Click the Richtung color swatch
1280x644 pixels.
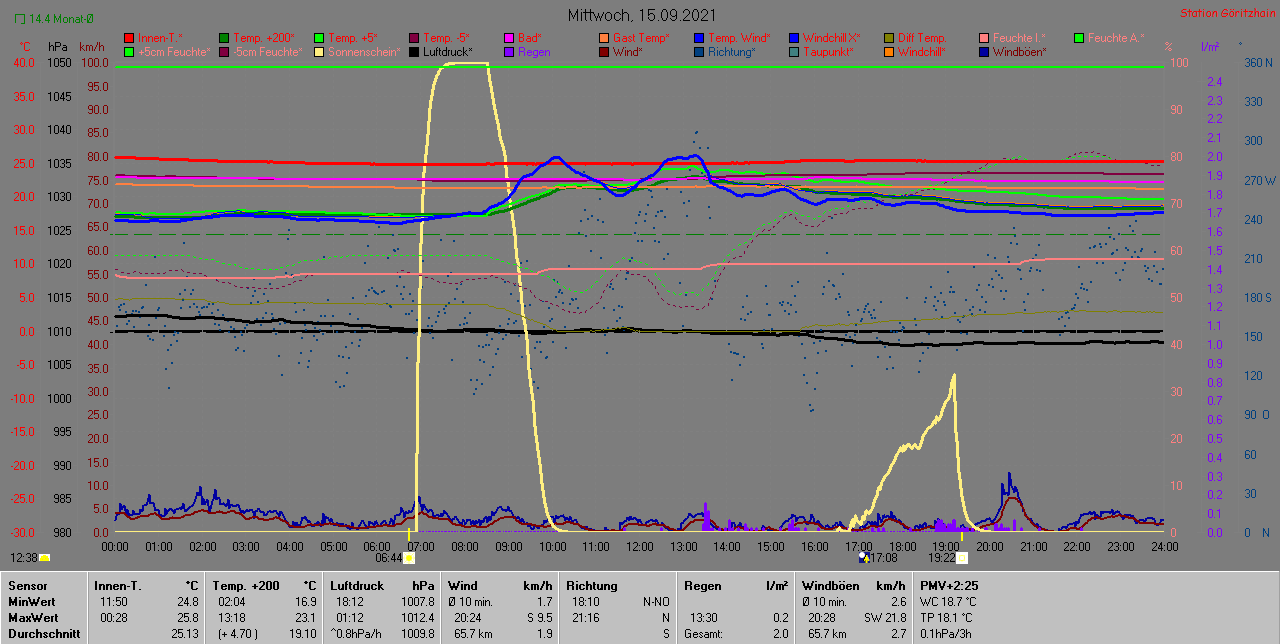click(699, 51)
